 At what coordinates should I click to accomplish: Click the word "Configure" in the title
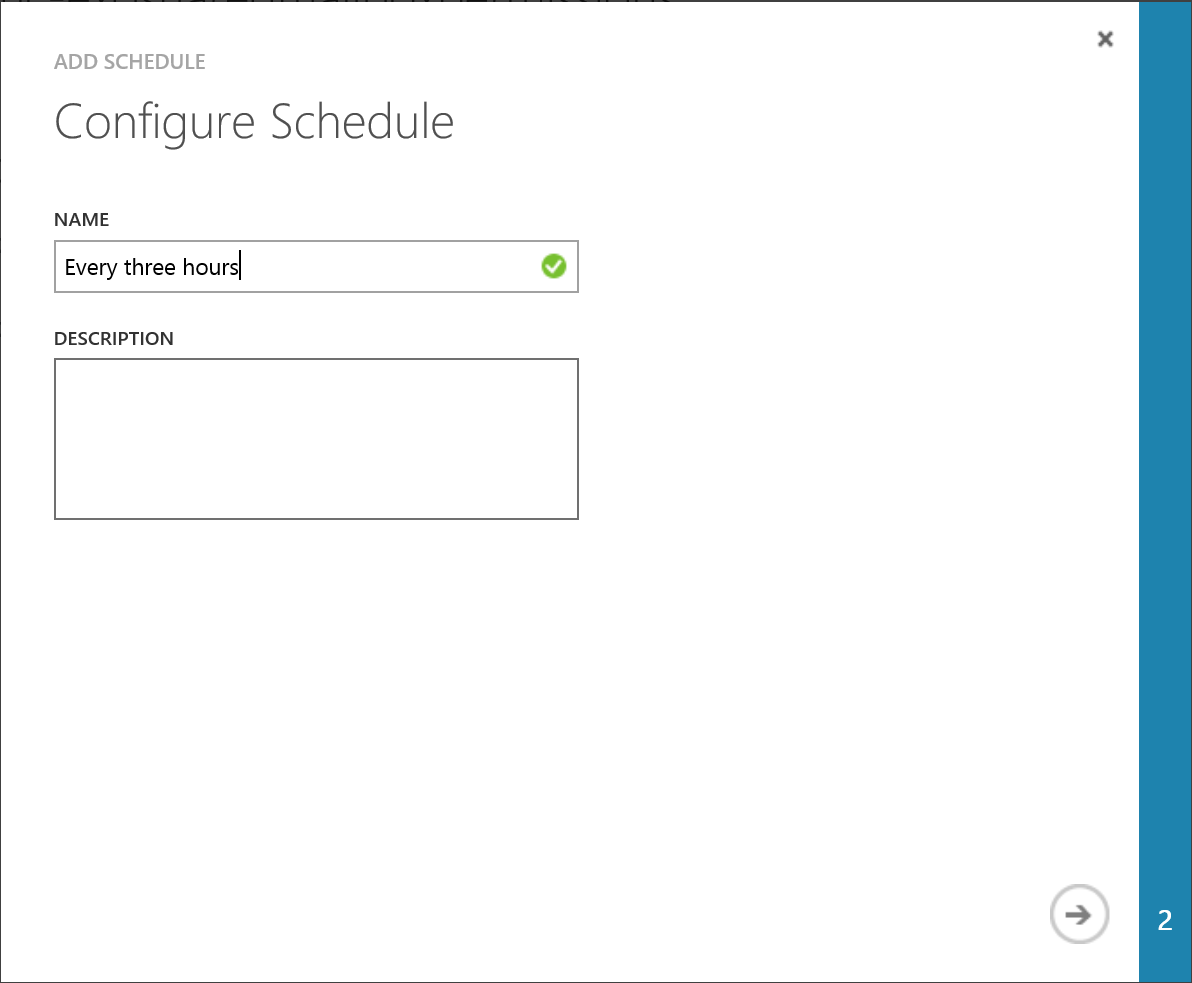point(156,122)
